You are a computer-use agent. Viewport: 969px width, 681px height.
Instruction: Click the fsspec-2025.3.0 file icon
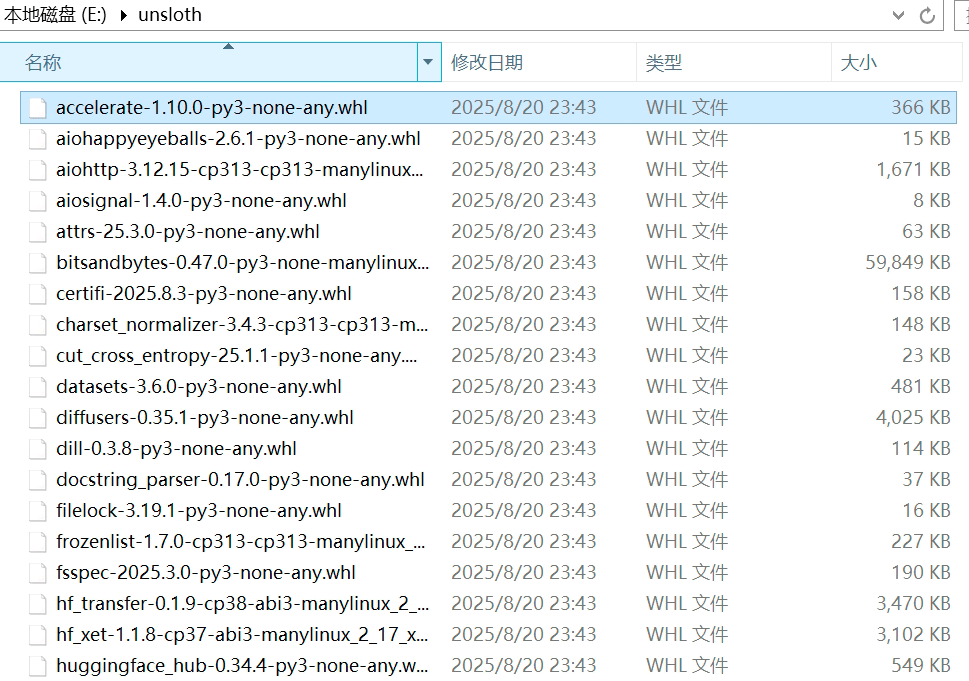tap(38, 573)
